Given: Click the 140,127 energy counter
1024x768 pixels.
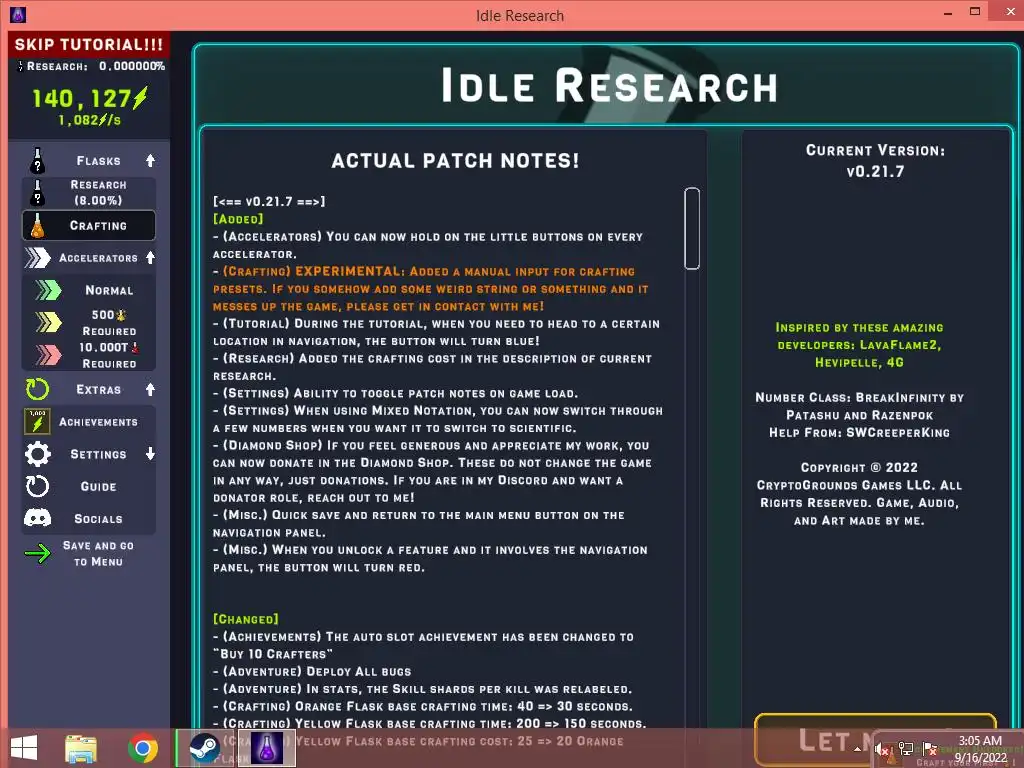Looking at the screenshot, I should (89, 99).
